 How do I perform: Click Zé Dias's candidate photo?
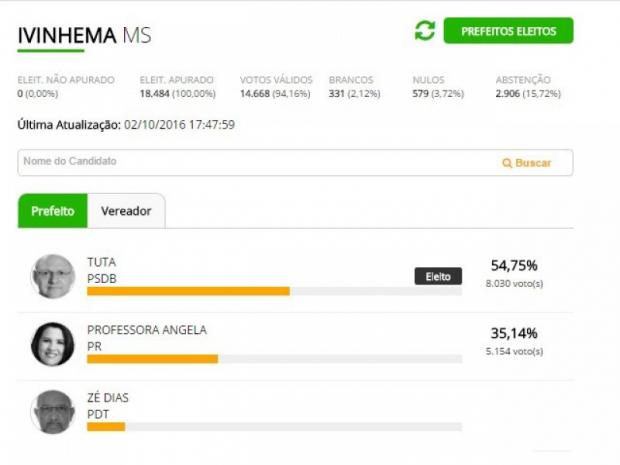pyautogui.click(x=53, y=412)
